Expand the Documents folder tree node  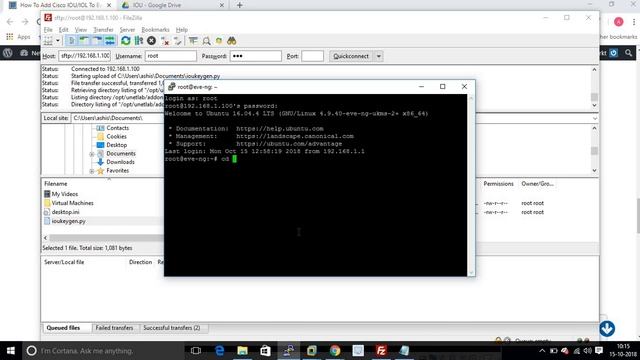pos(92,154)
